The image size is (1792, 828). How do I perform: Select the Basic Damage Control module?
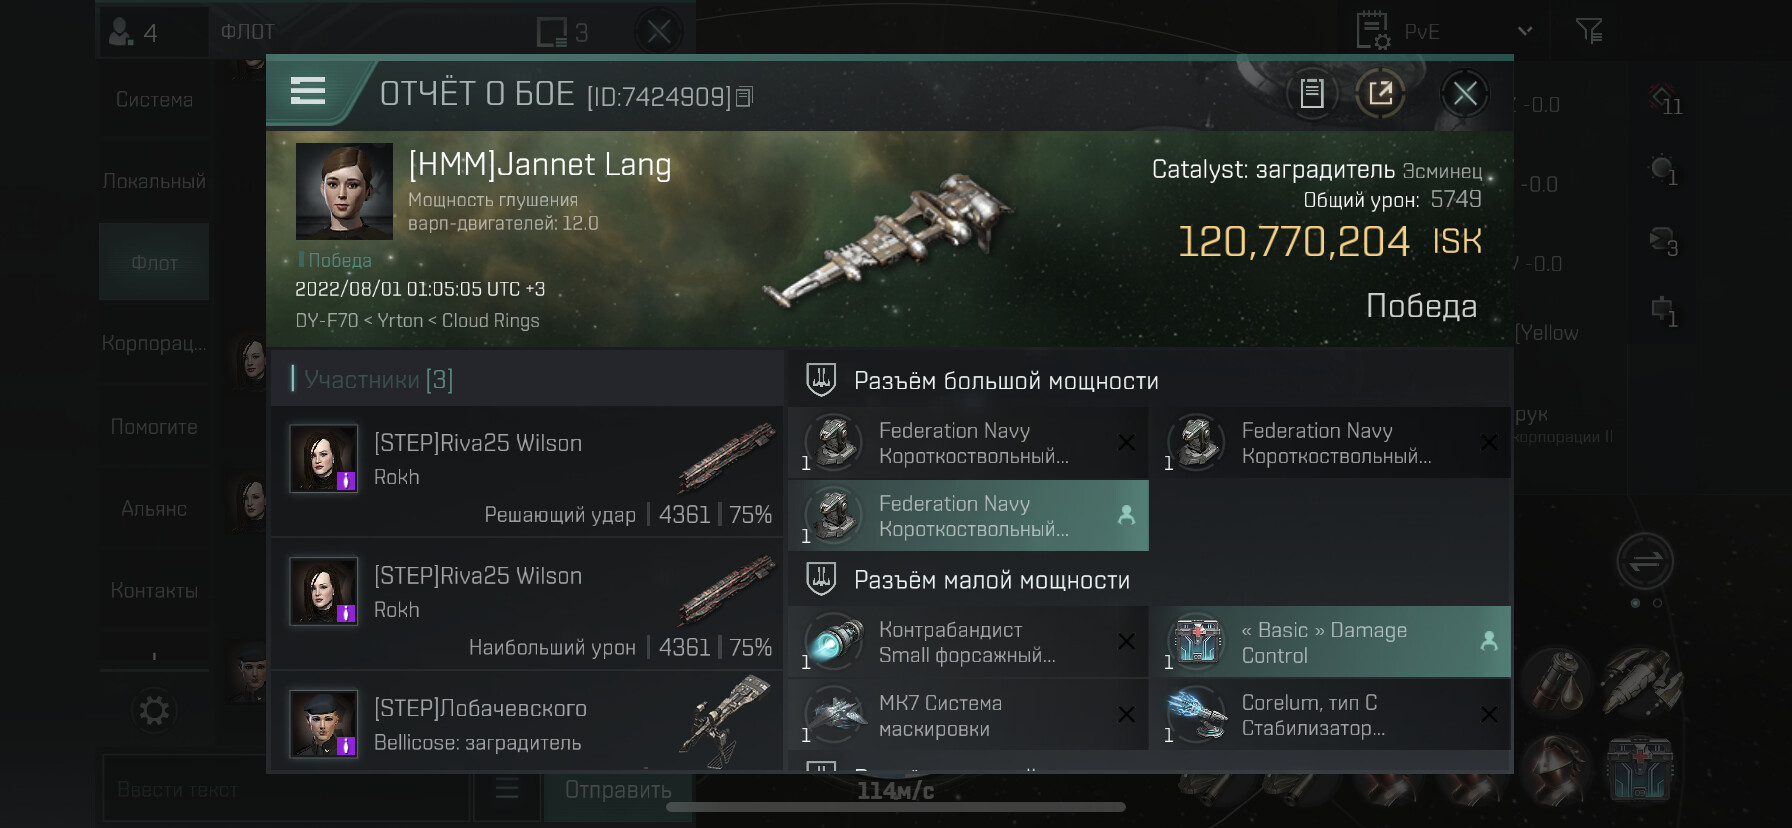click(1330, 643)
